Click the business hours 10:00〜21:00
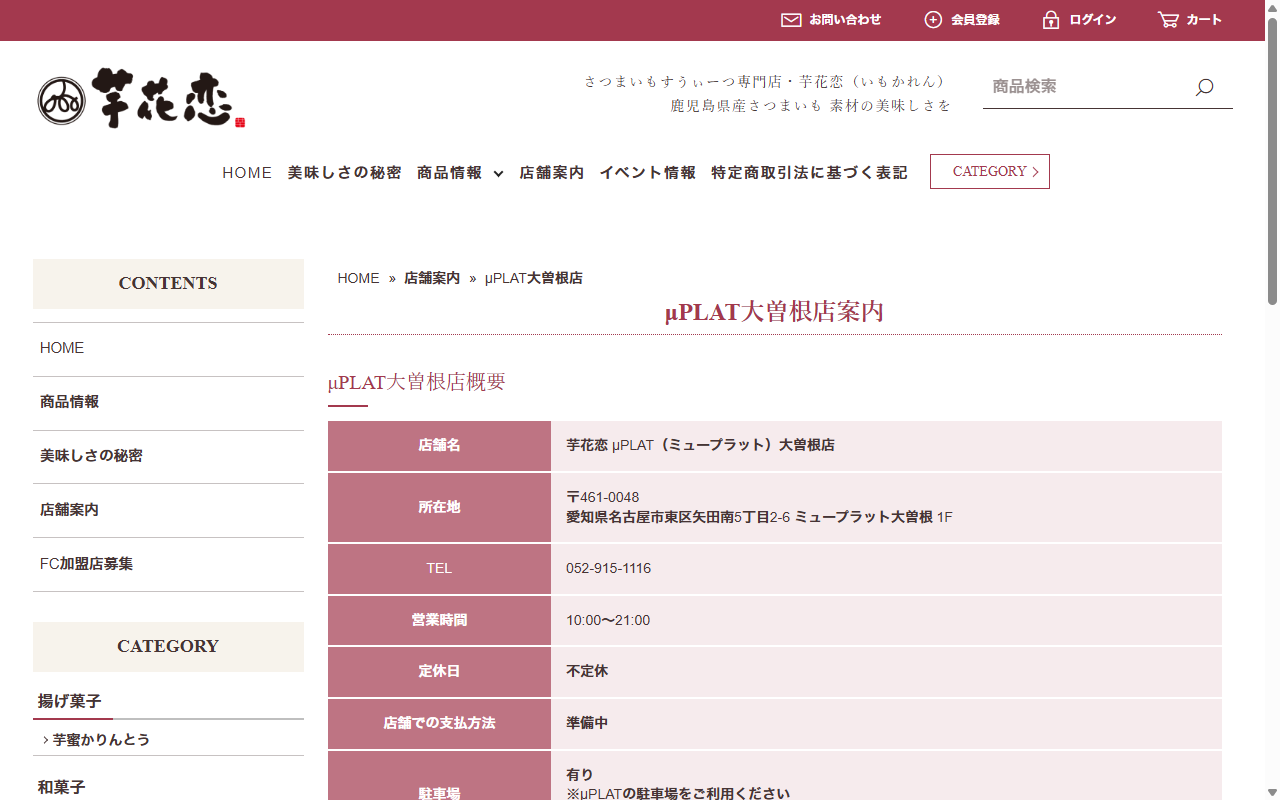 (608, 620)
